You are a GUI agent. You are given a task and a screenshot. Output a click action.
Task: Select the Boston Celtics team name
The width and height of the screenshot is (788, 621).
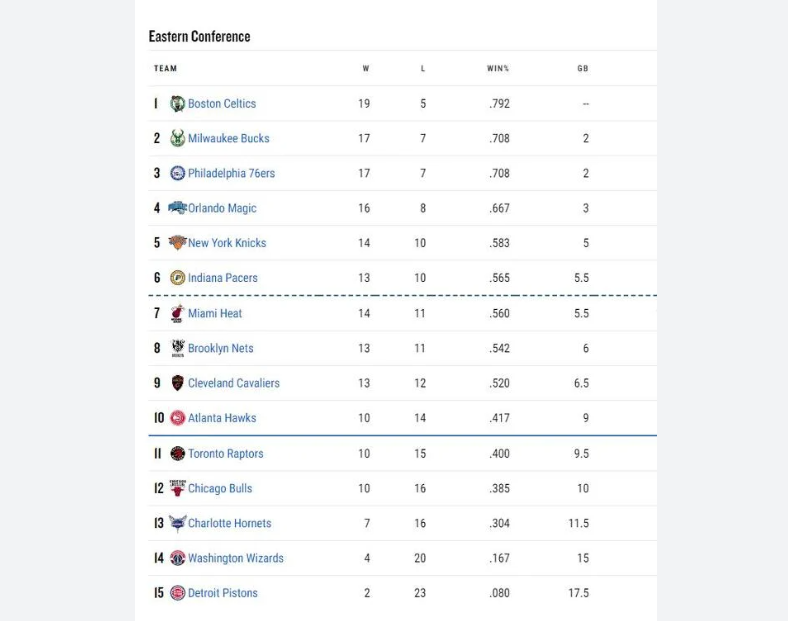(222, 103)
